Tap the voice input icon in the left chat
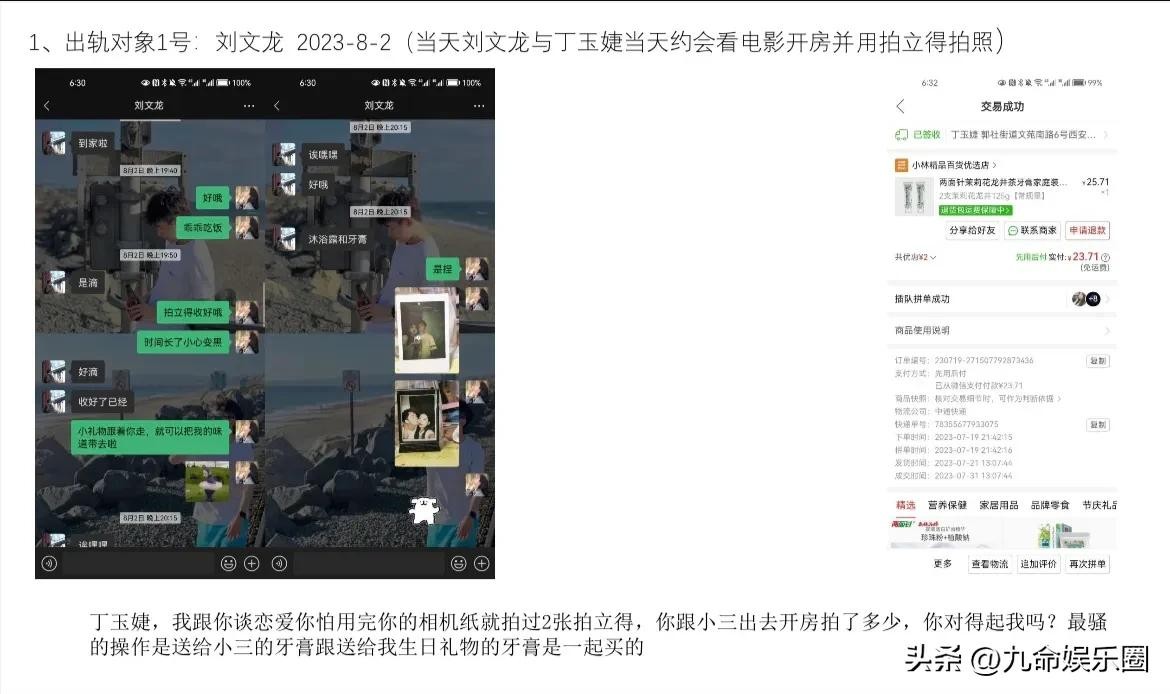1170x694 pixels. click(49, 563)
